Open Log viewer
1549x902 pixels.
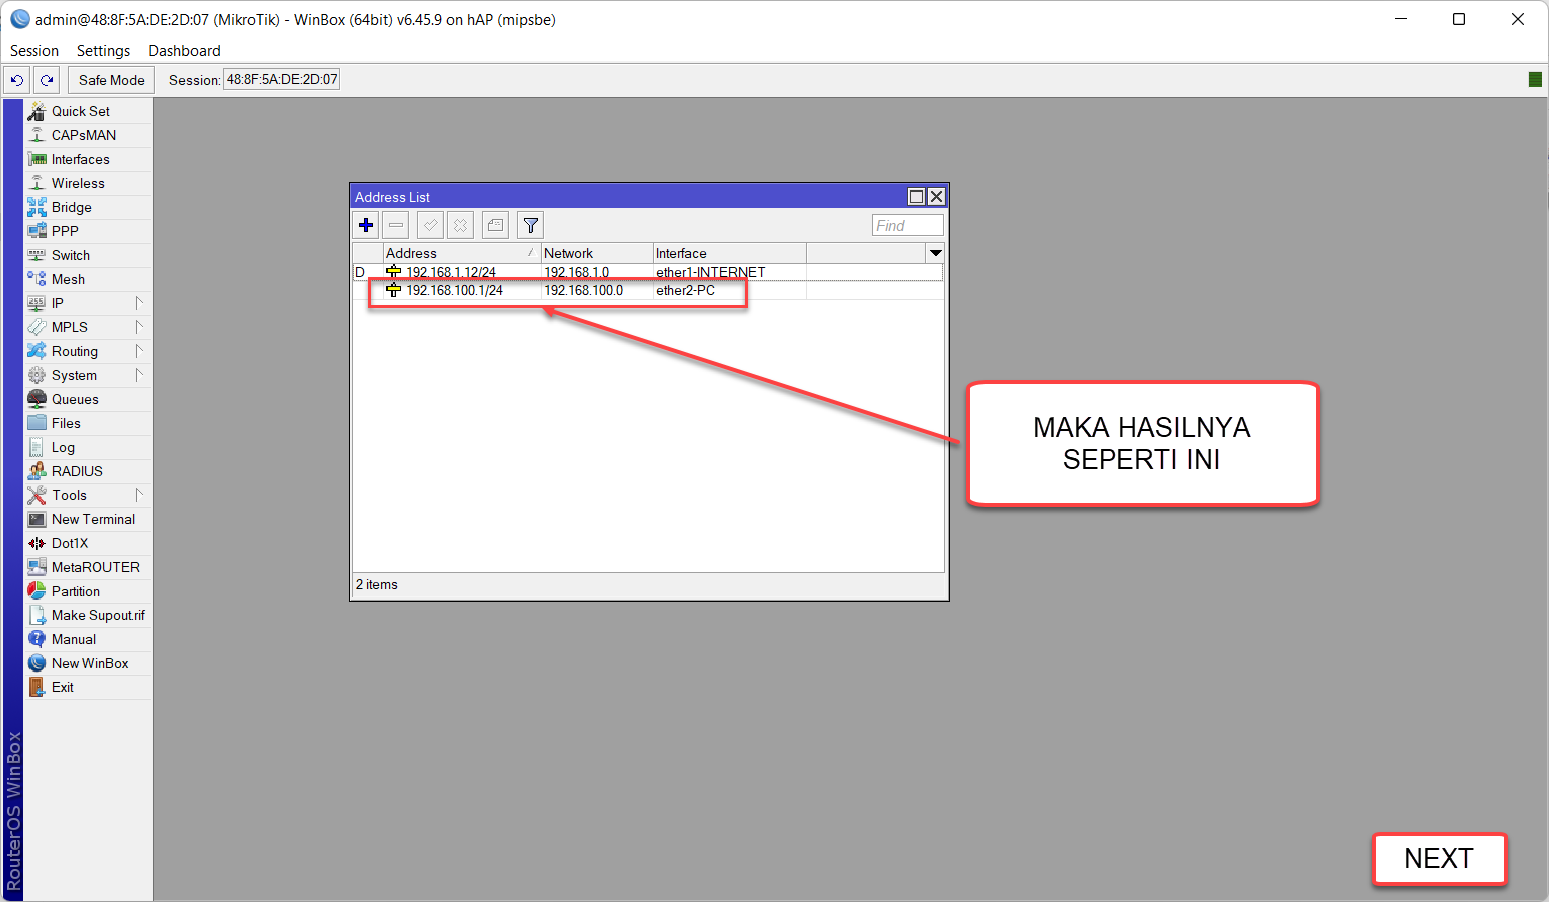click(x=88, y=447)
